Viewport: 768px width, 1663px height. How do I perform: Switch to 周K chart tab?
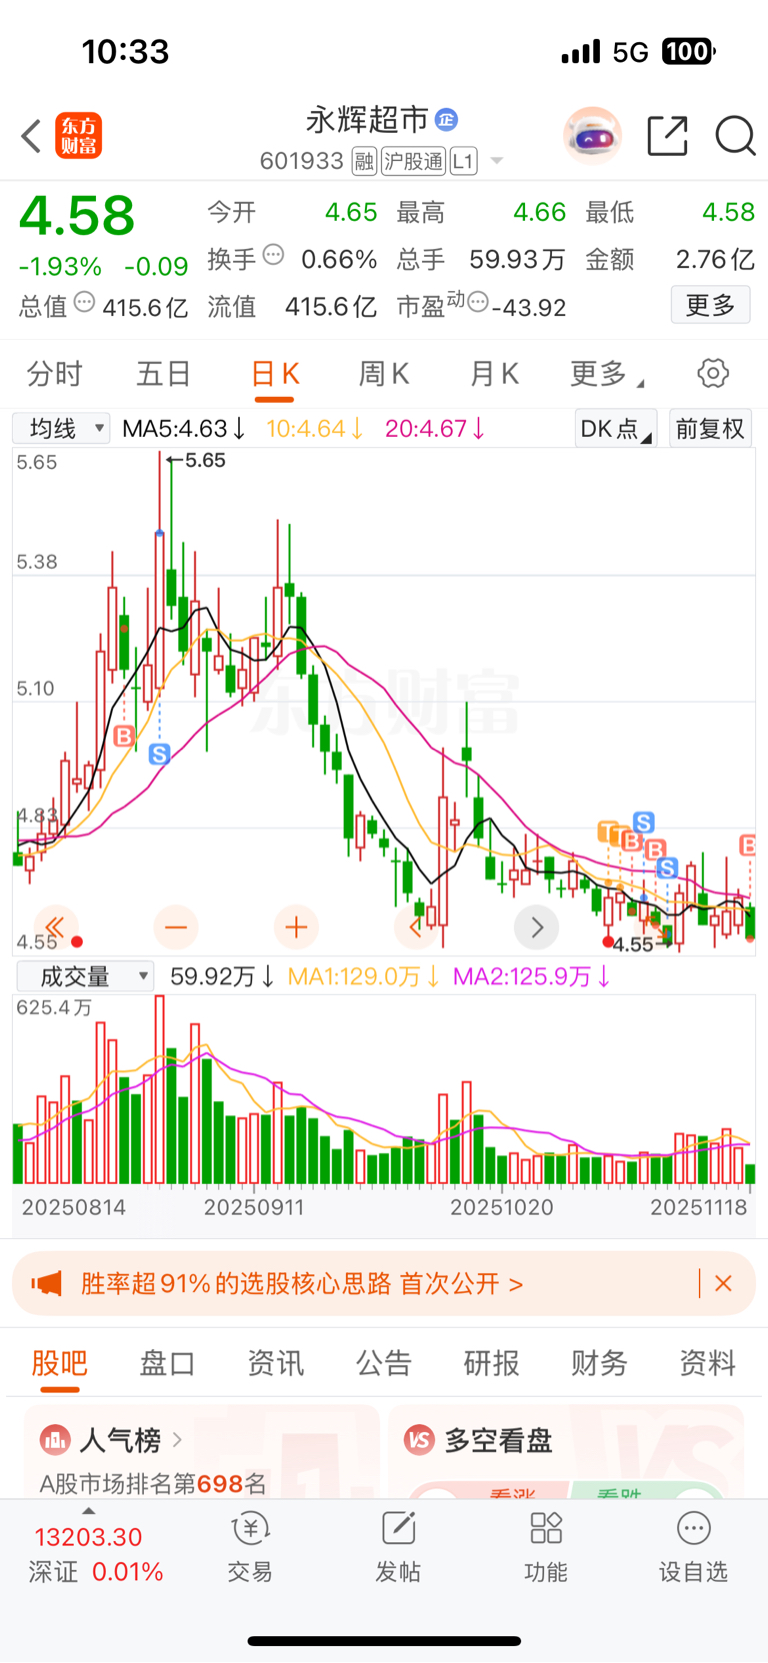click(384, 374)
